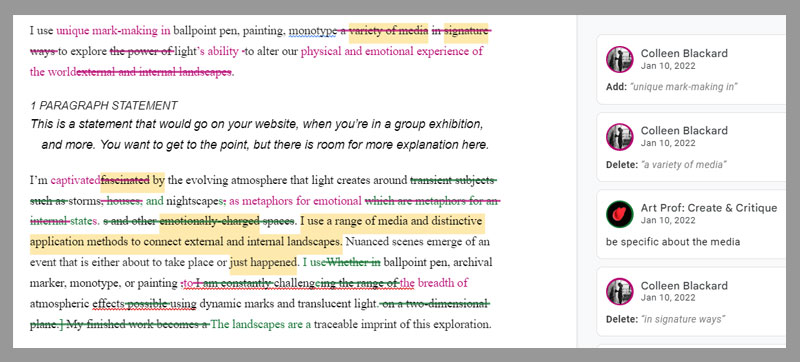Click the underlined word 'monotype' in first paragraph
Image resolution: width=800 pixels, height=362 pixels.
pyautogui.click(x=312, y=31)
